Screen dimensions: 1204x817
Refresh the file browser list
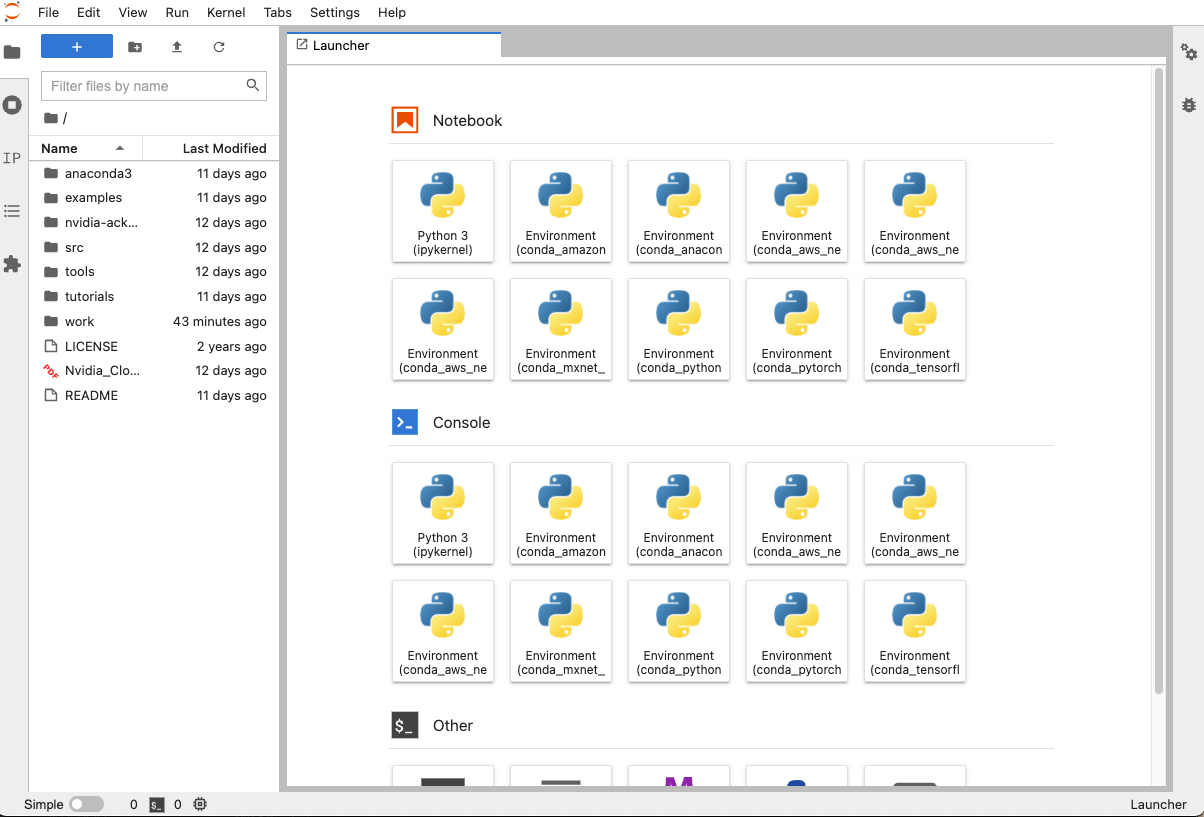point(219,47)
